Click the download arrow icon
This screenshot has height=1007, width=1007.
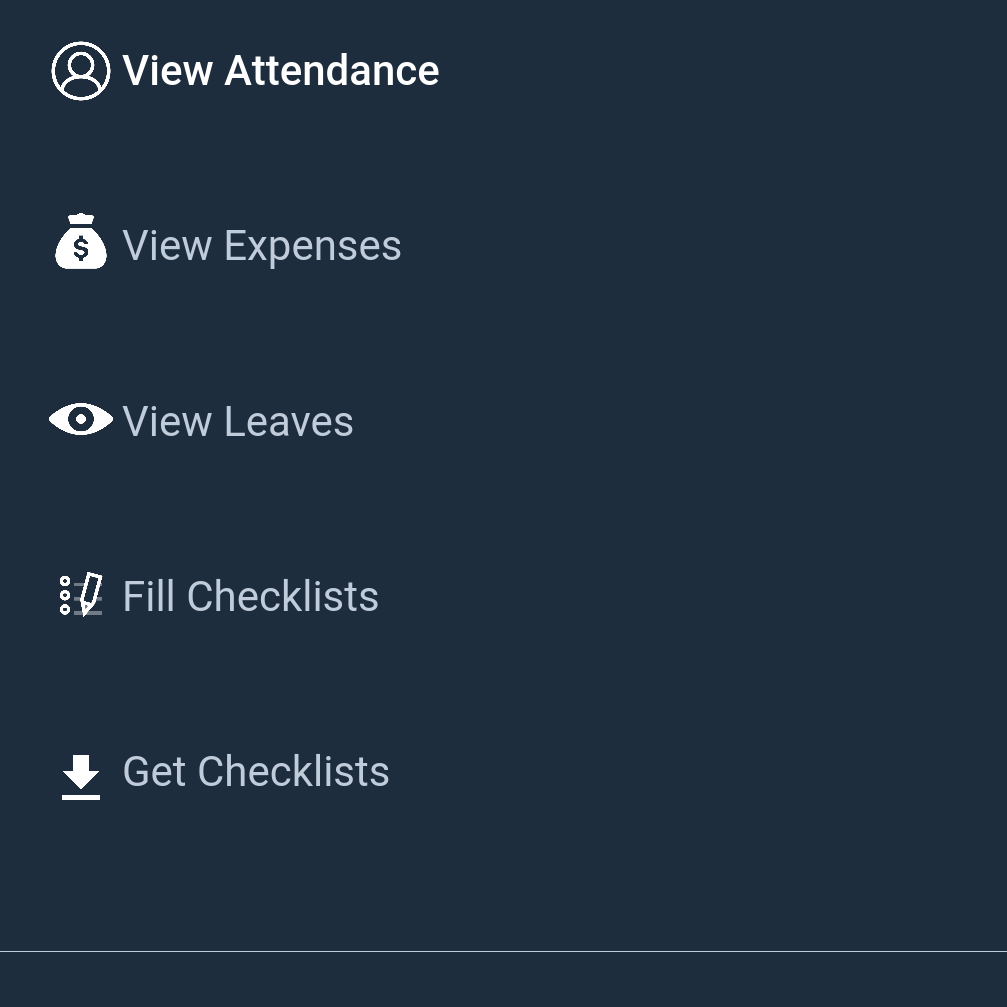(x=81, y=777)
